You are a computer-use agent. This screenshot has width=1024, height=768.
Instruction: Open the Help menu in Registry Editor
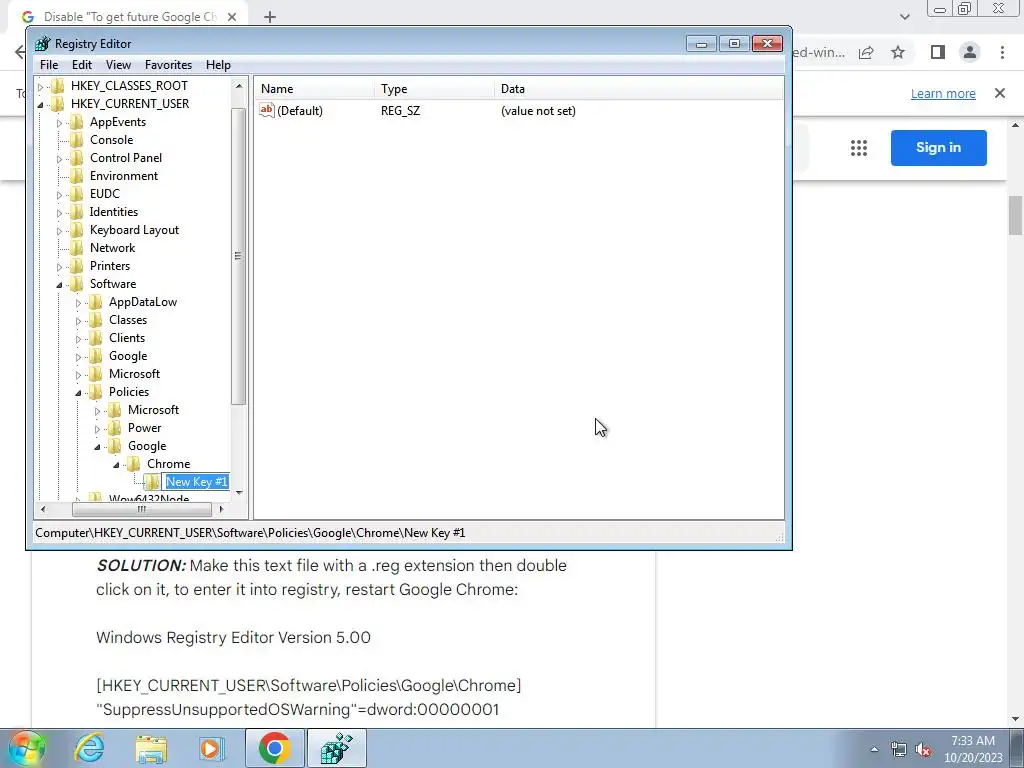point(218,65)
